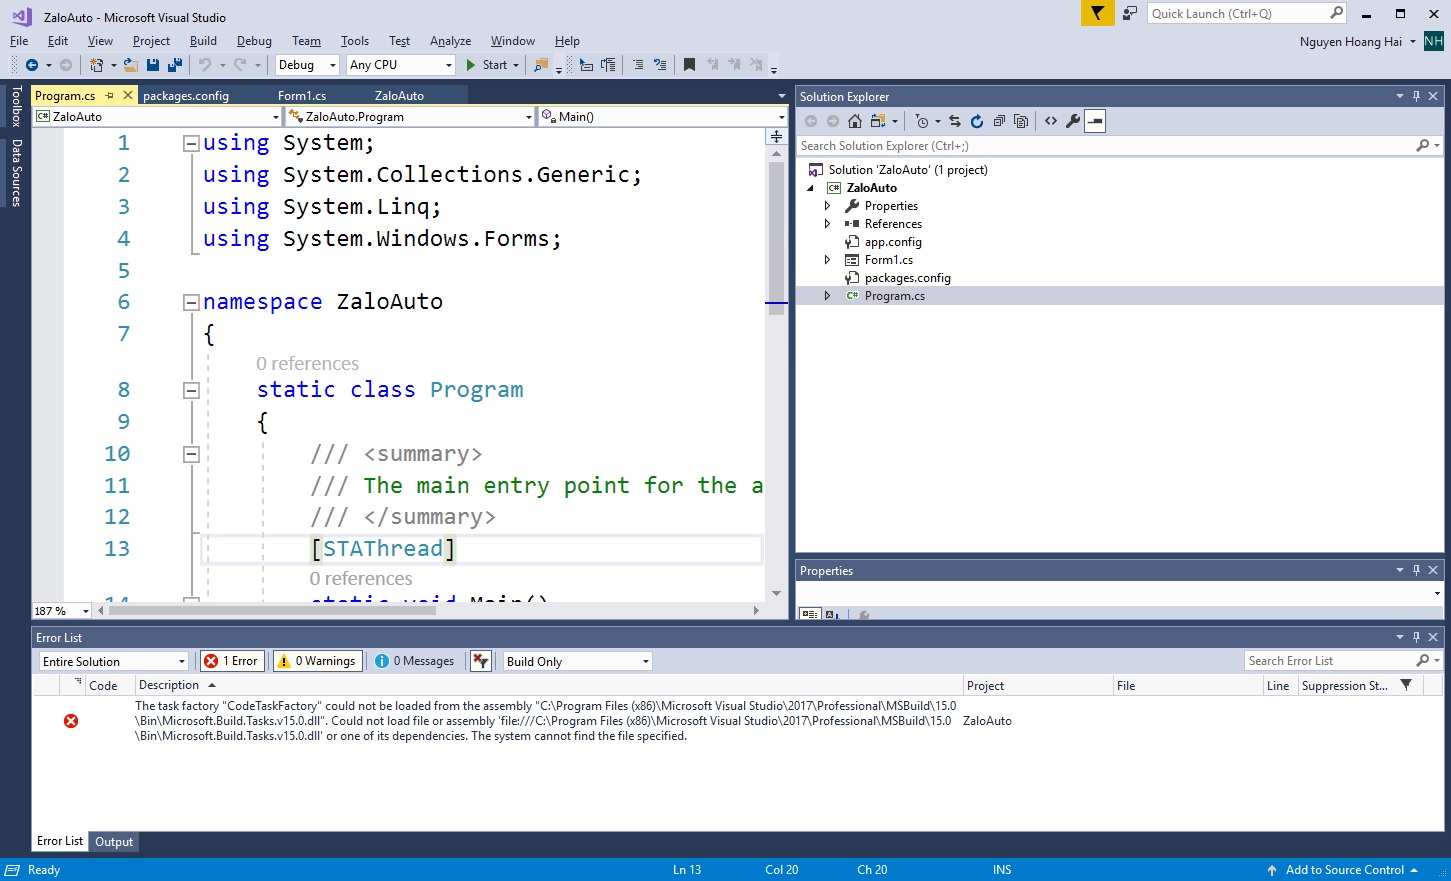
Task: Click the bookmark icon in the toolbar
Action: 689,65
